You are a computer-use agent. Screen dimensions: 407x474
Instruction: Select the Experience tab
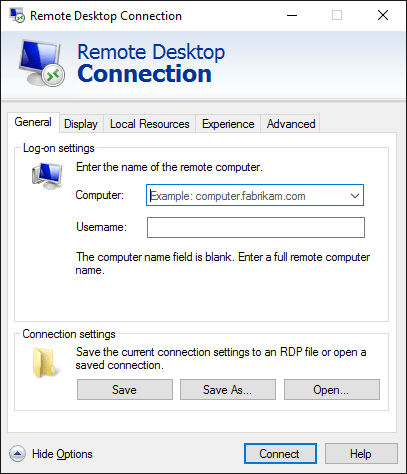(228, 124)
